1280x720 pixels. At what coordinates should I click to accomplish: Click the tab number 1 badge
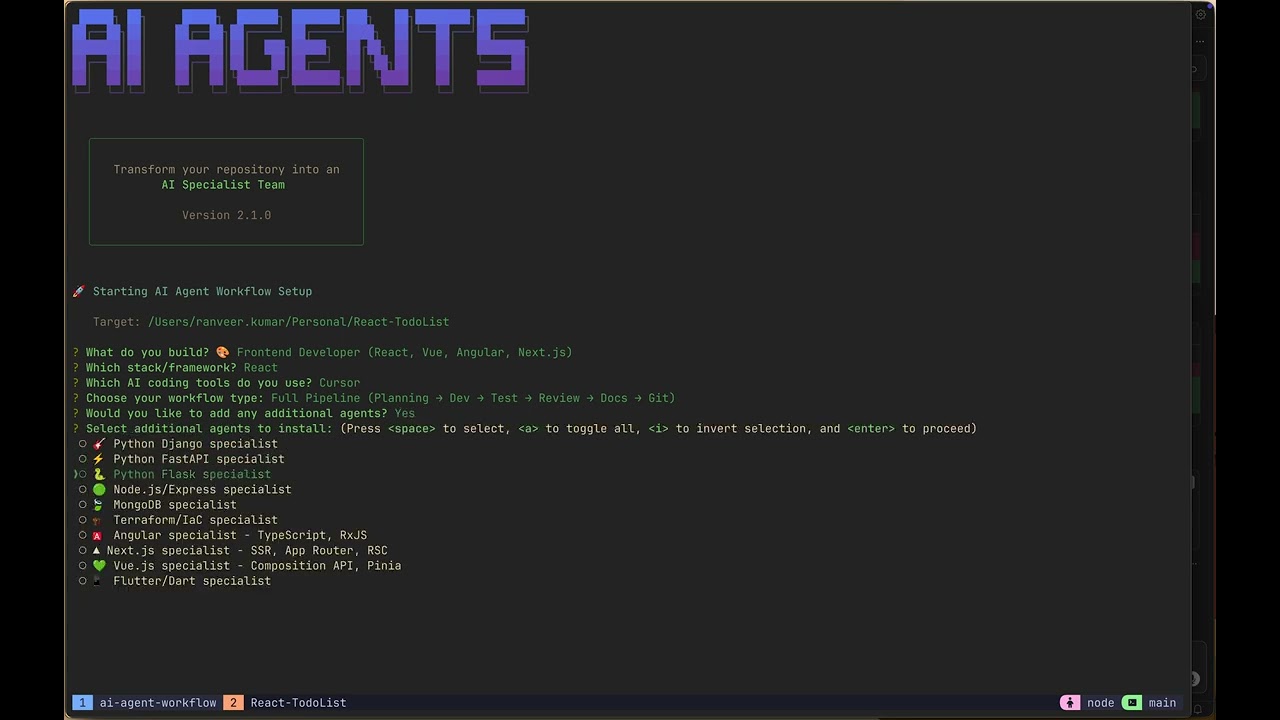pos(82,703)
